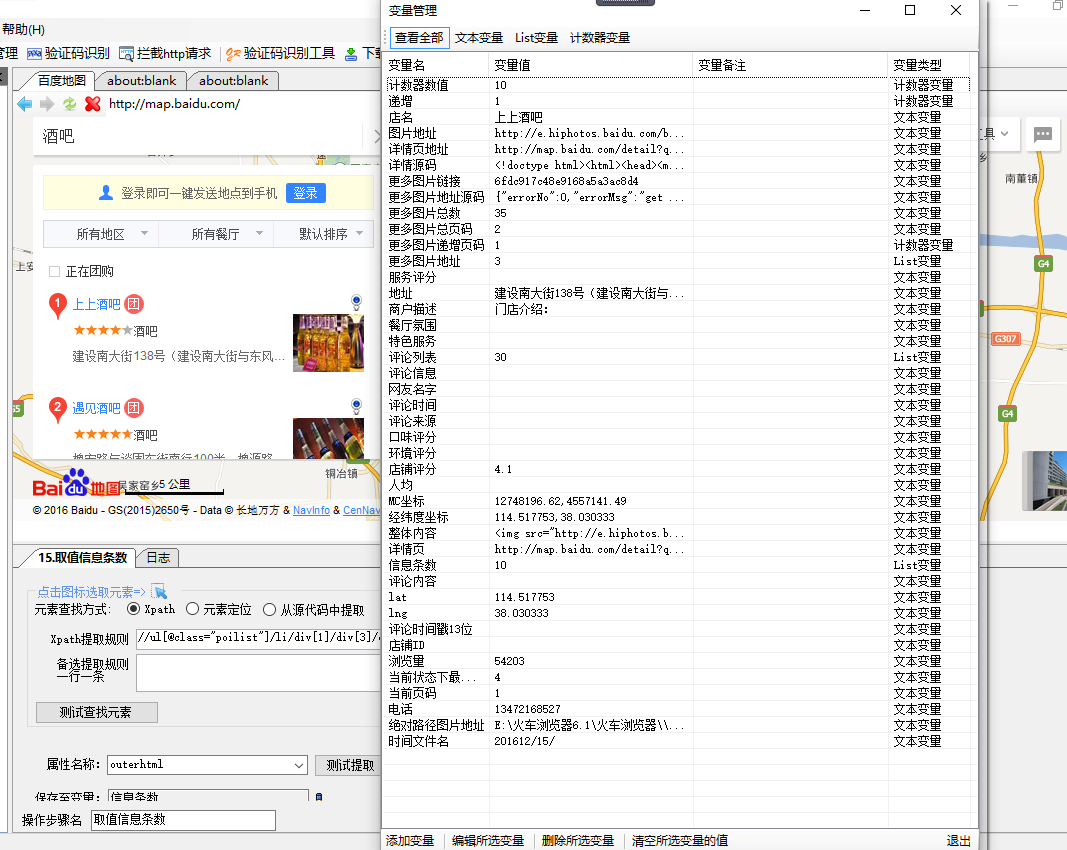The height and width of the screenshot is (850, 1067).
Task: Select the 15.取值信息条数 tab
Action: (x=82, y=557)
